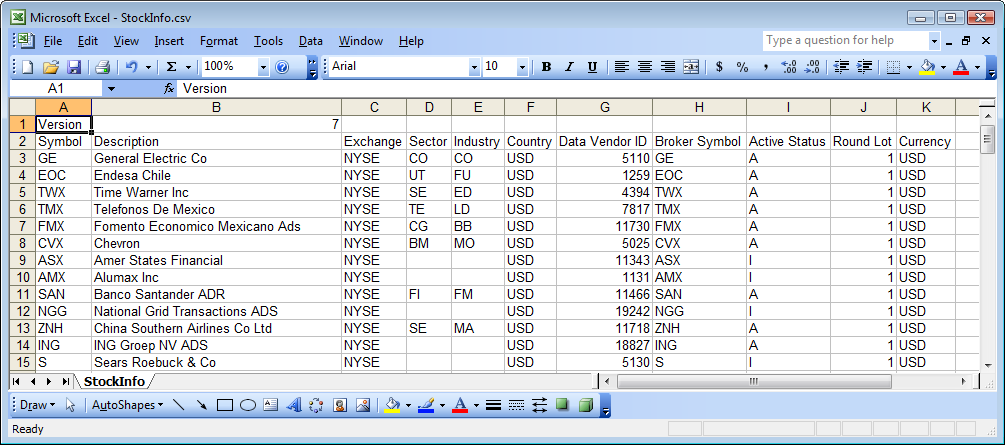This screenshot has height=445, width=1005.
Task: Select the Line drawing tool
Action: 179,405
